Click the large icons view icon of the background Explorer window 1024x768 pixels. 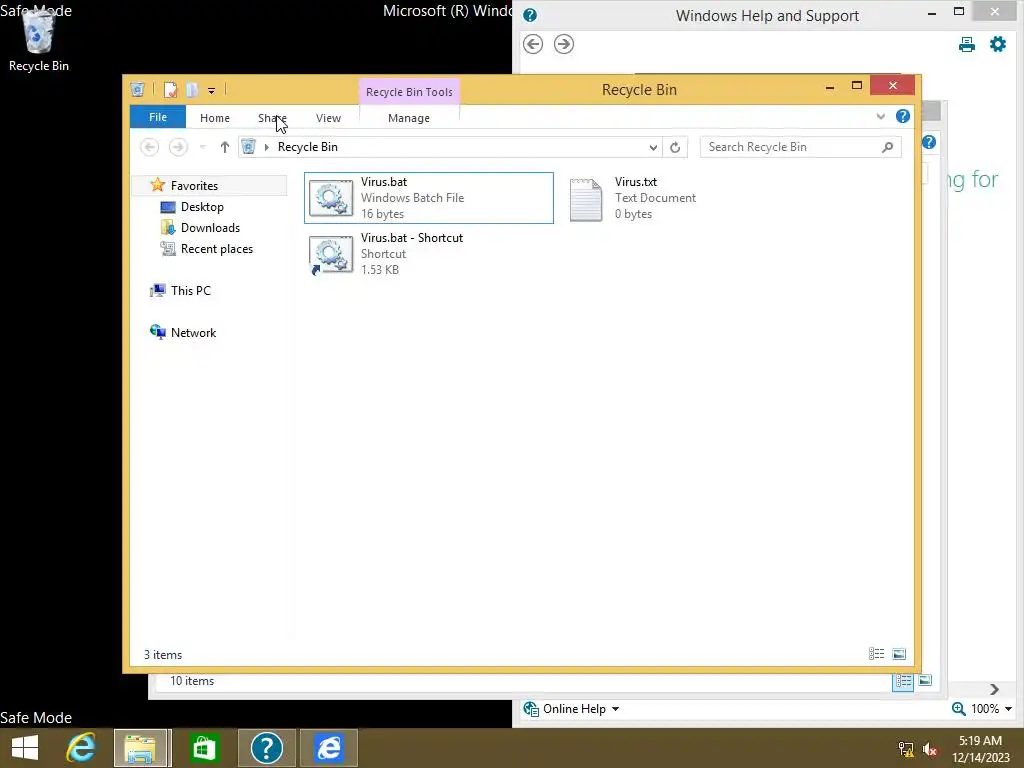coord(925,680)
